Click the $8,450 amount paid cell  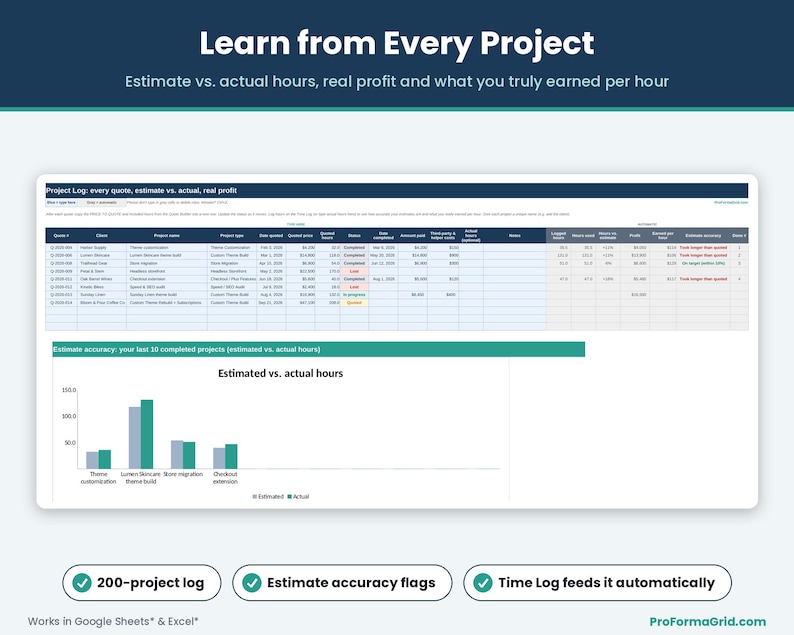[413, 294]
